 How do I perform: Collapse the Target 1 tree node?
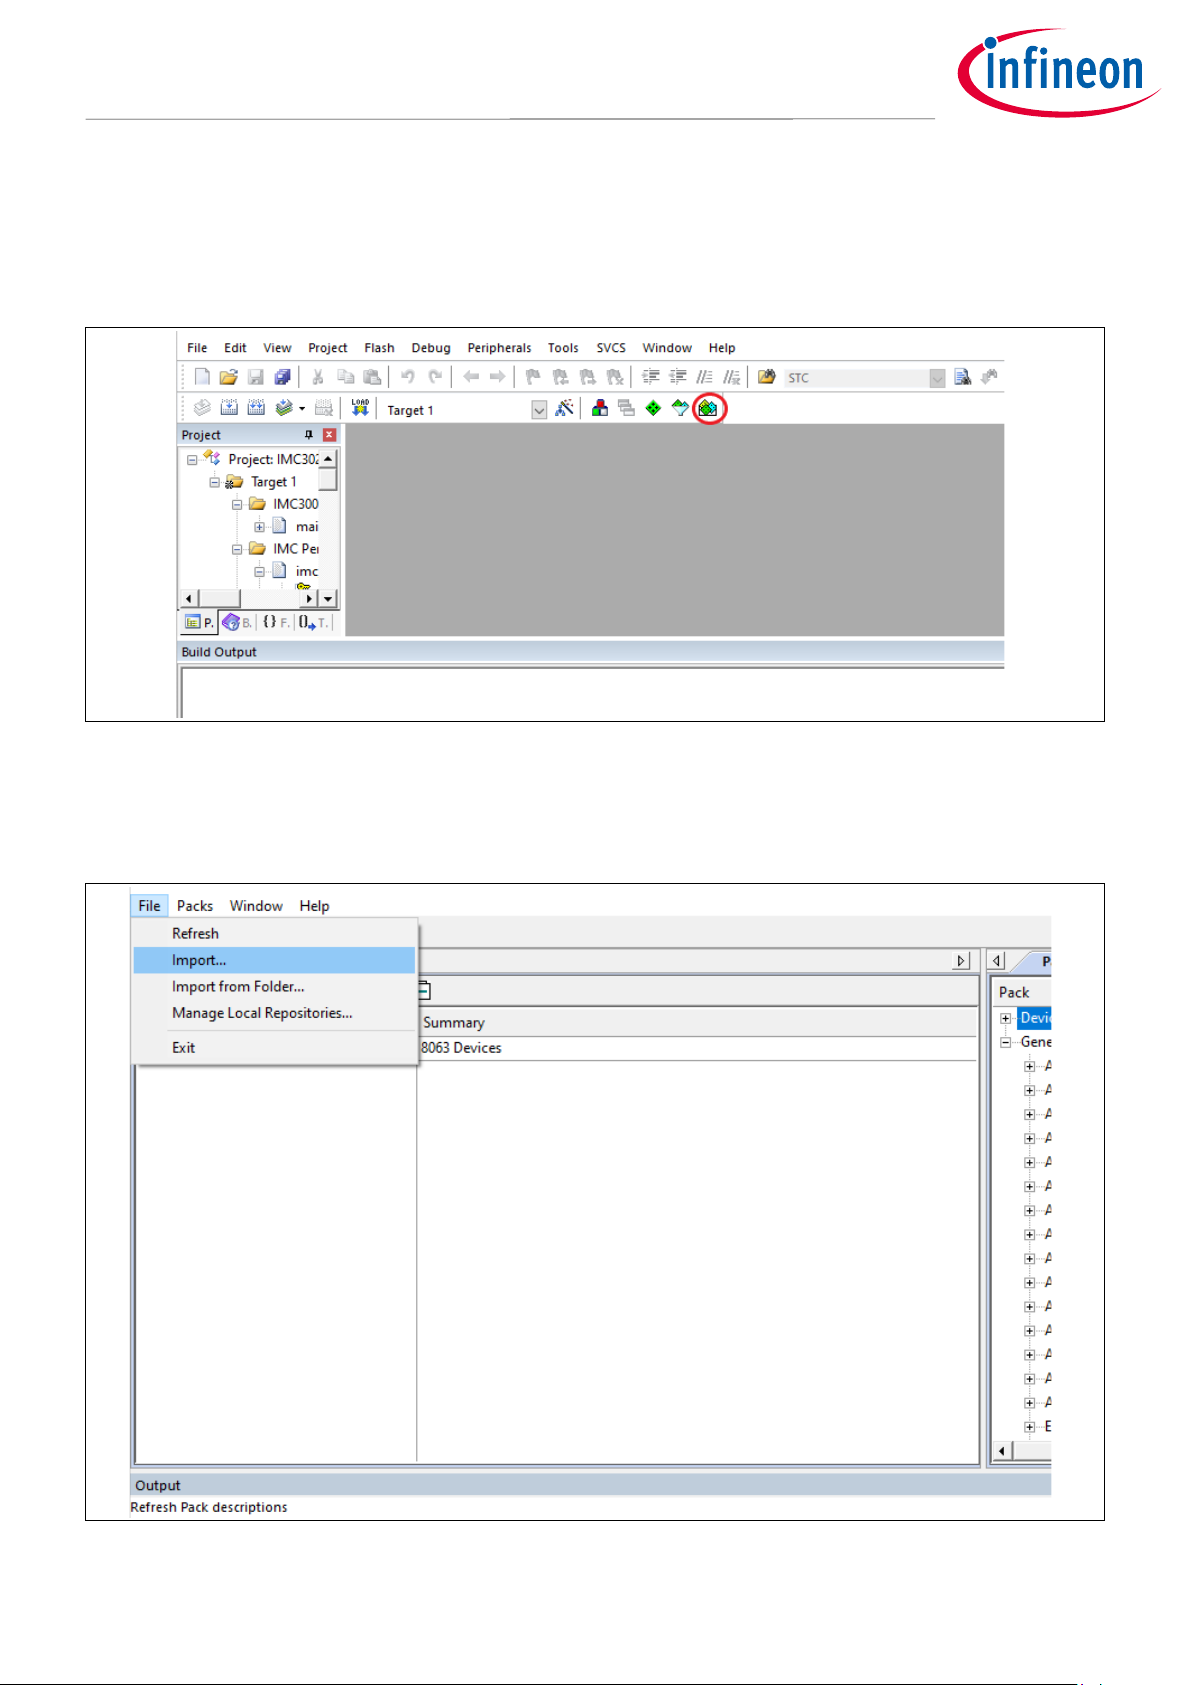tap(214, 482)
